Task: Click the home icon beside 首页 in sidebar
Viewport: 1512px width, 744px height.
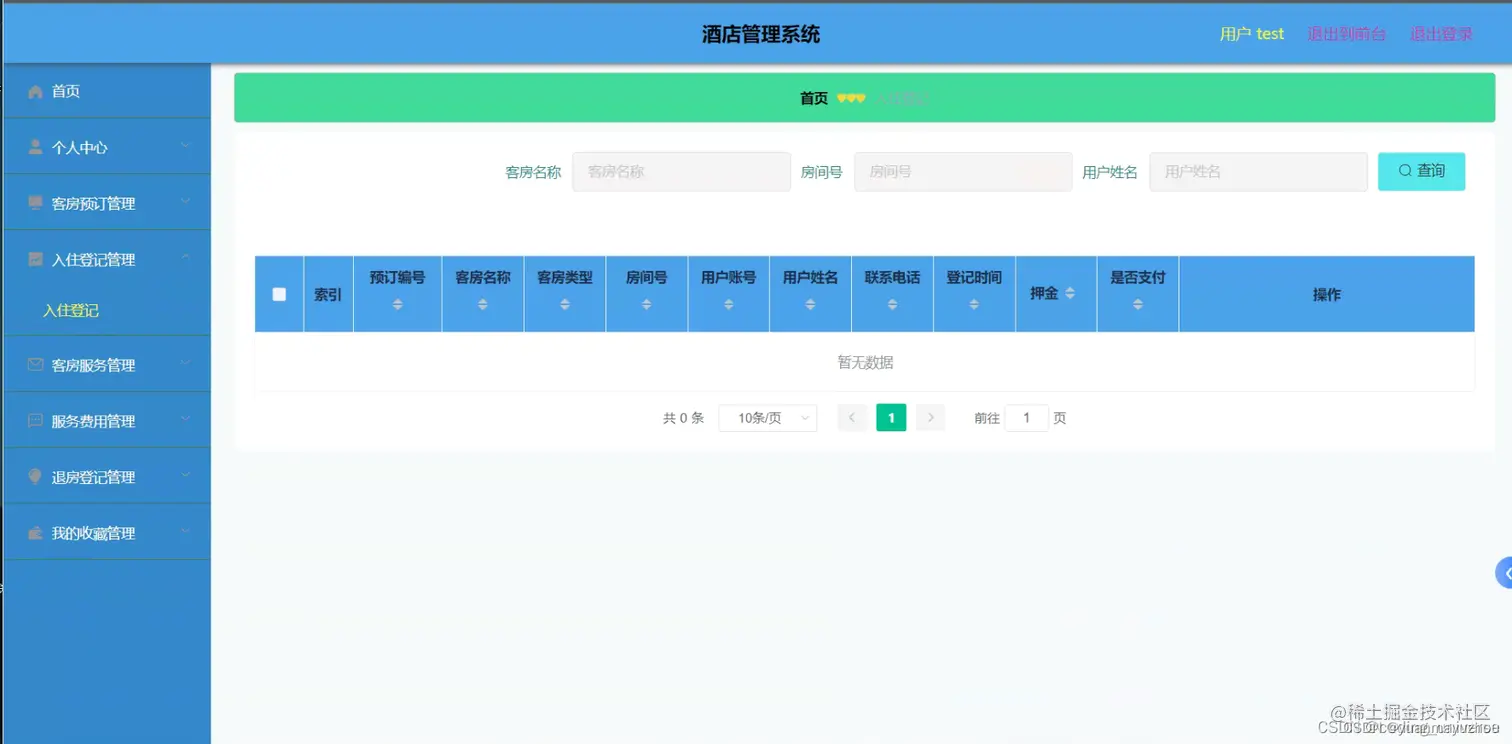Action: click(36, 92)
